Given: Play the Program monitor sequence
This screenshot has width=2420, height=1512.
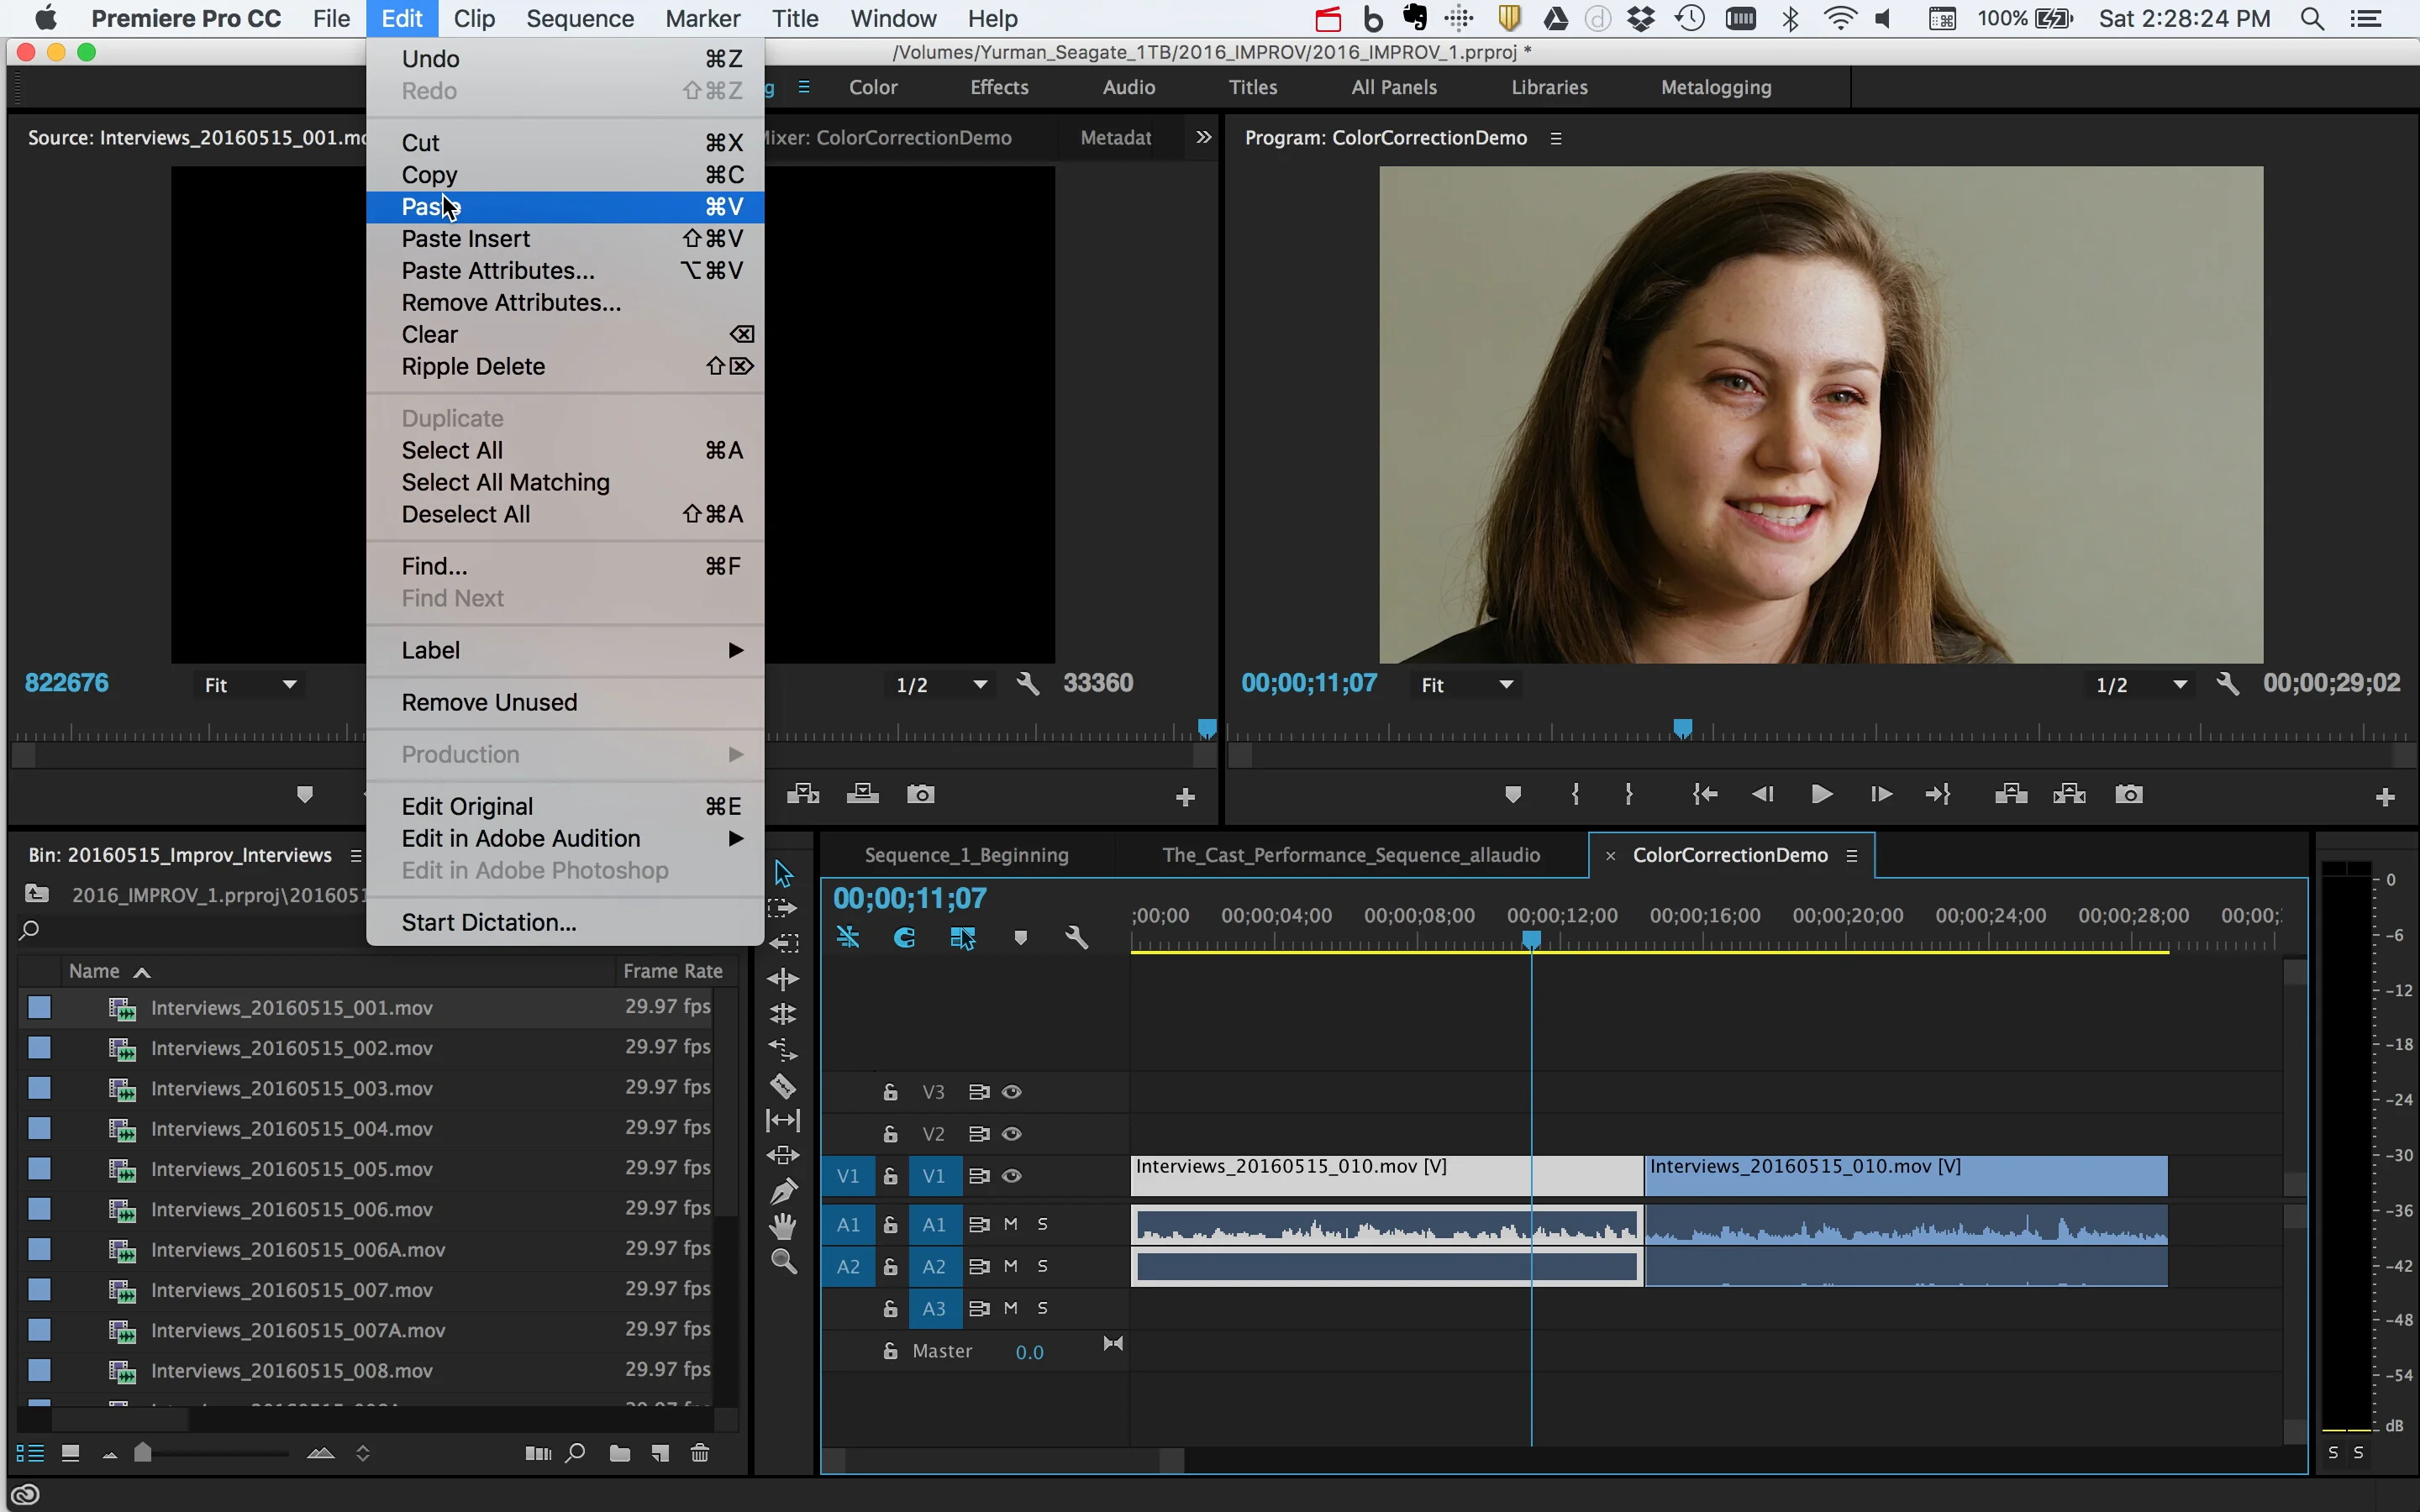Looking at the screenshot, I should pos(1821,794).
